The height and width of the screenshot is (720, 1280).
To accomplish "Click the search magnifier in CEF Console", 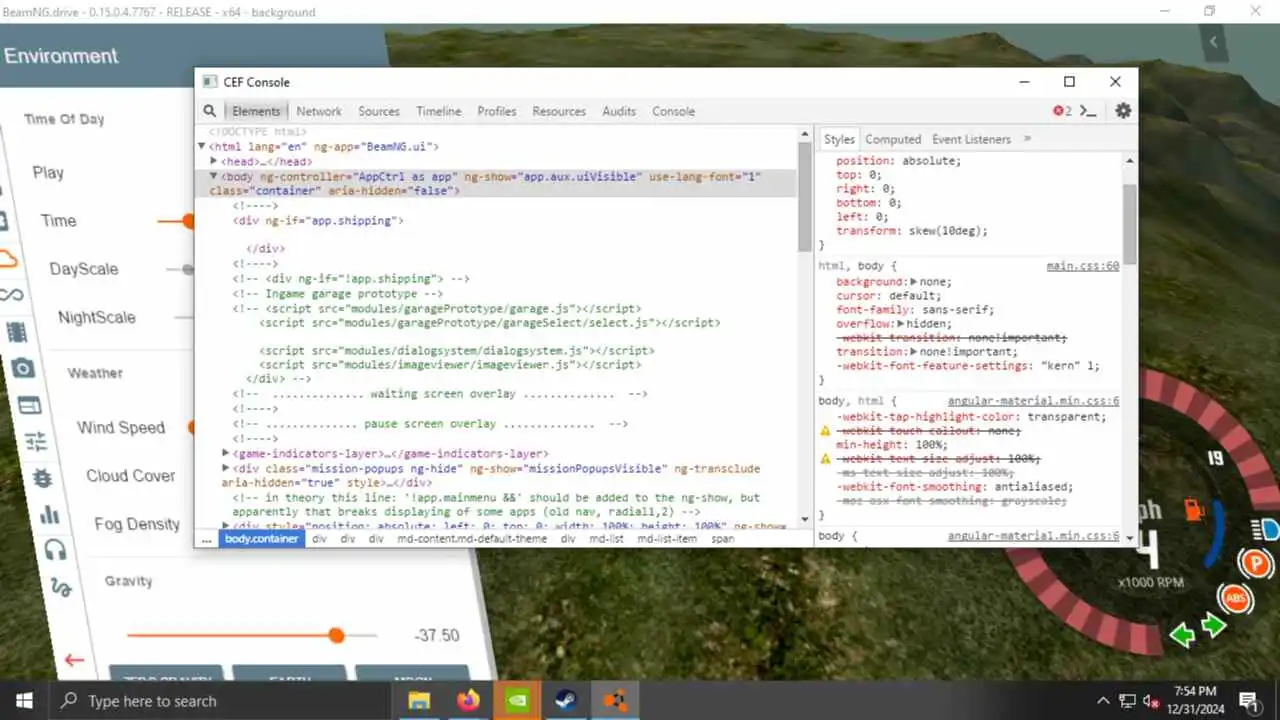I will click(210, 111).
